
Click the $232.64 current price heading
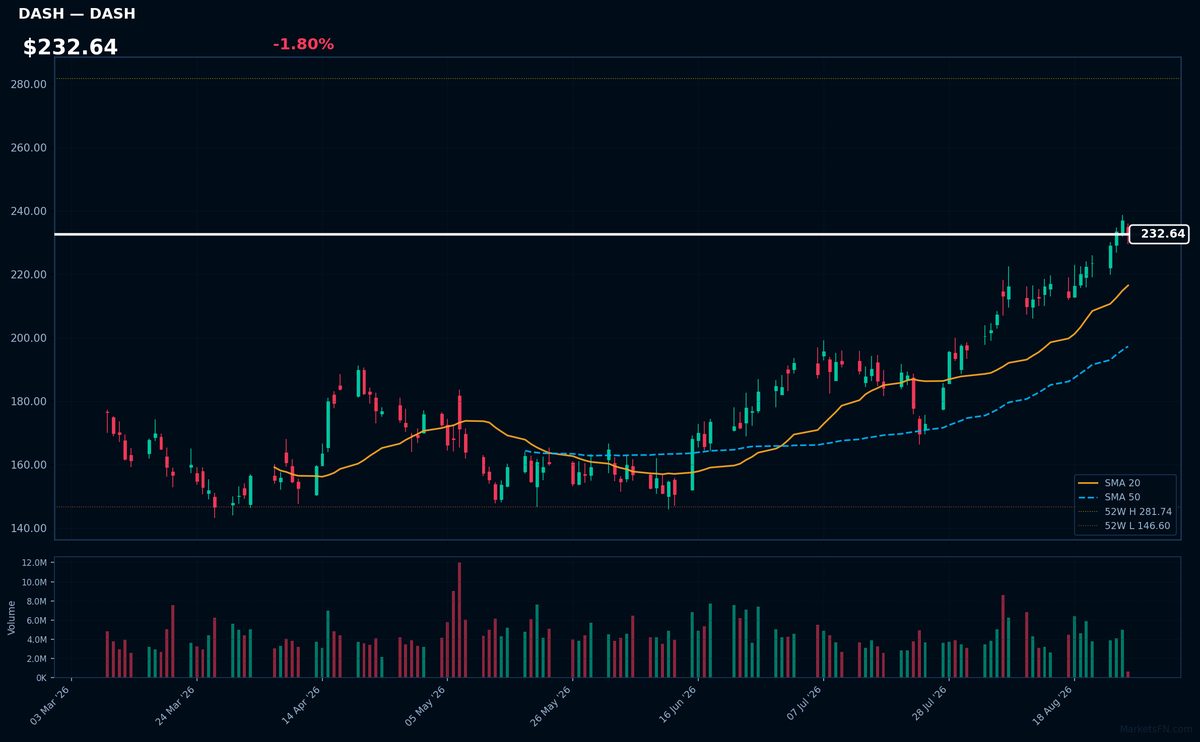70,47
